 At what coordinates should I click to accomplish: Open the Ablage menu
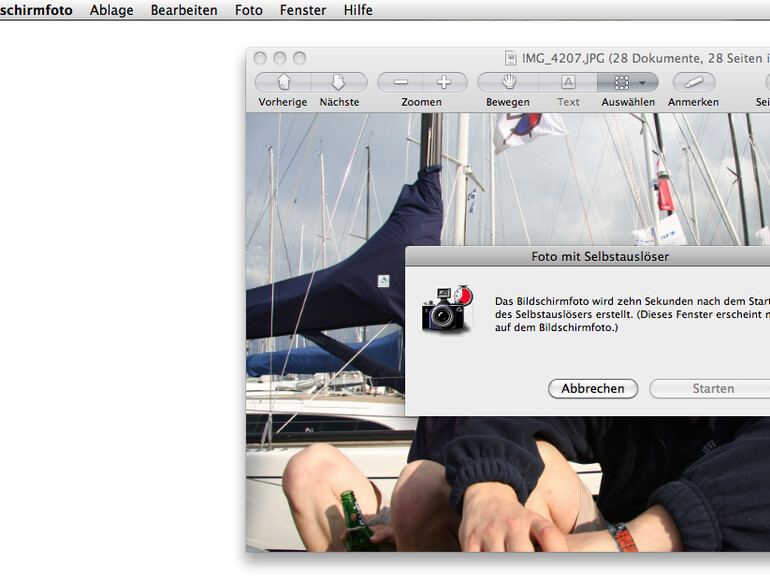click(x=111, y=10)
